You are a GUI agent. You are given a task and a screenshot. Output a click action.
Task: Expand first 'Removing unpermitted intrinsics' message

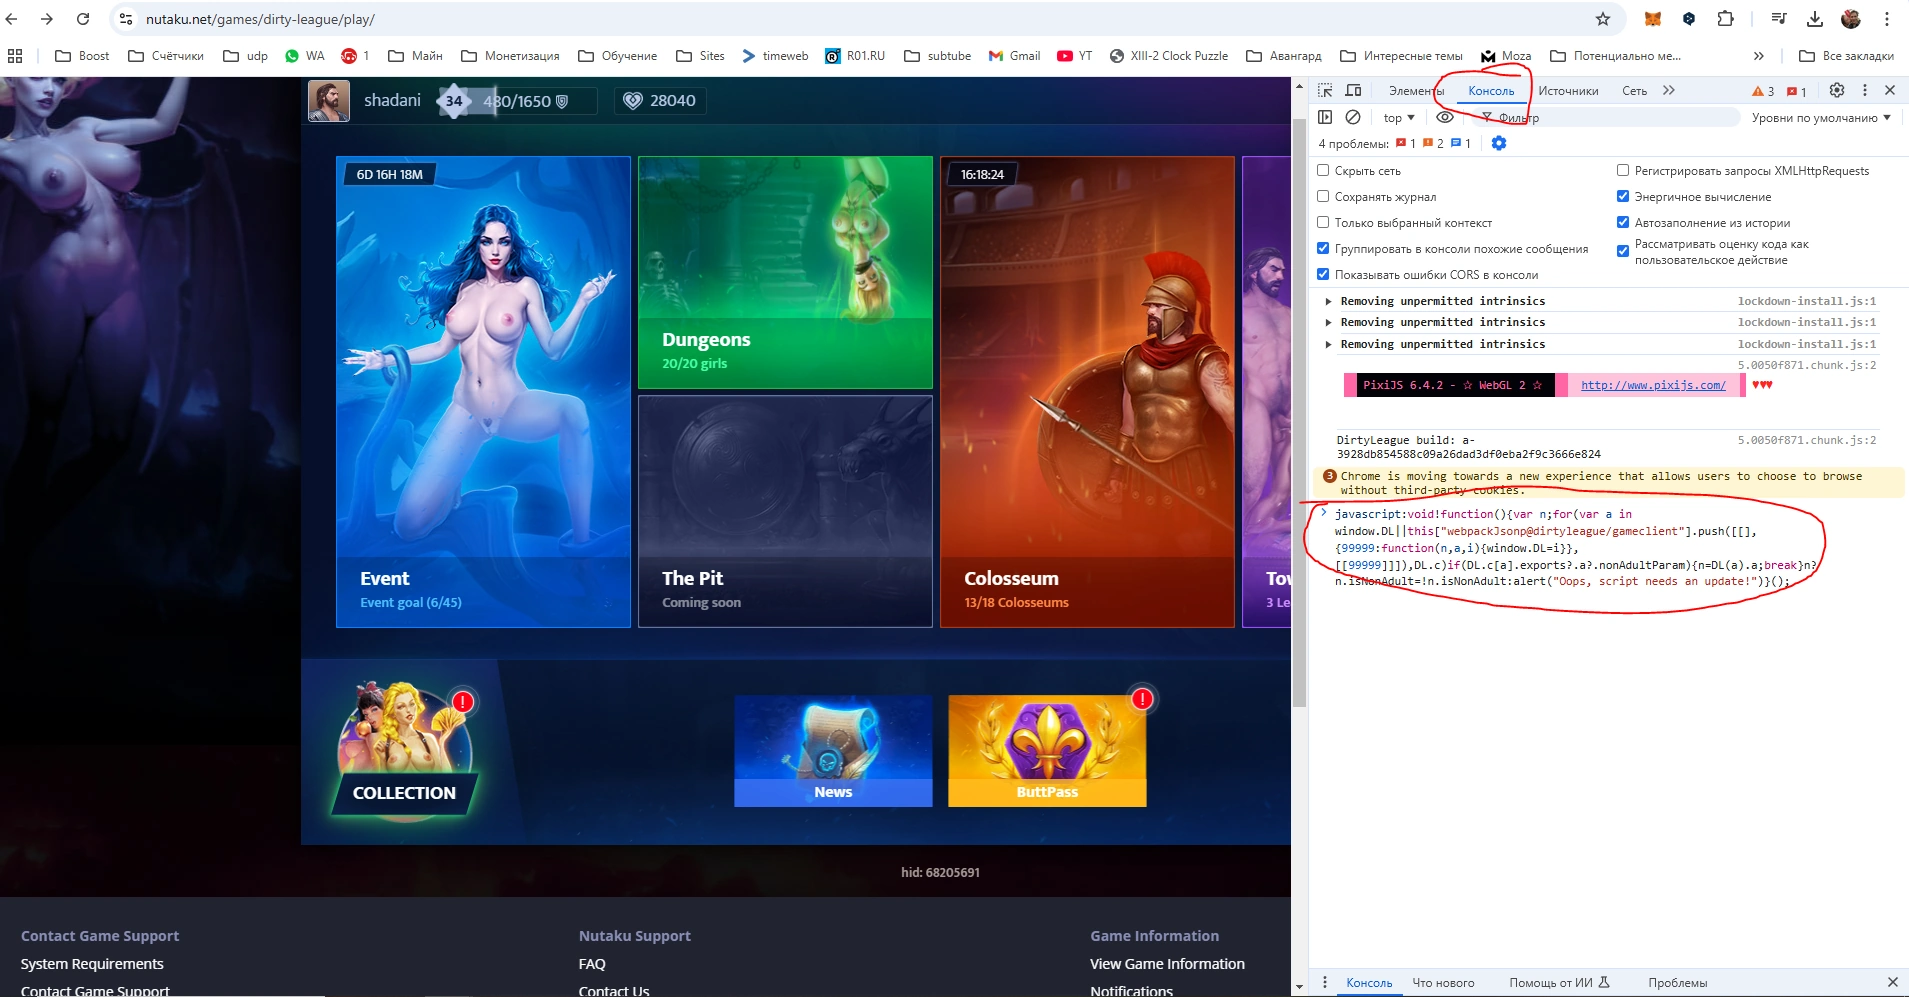pos(1328,301)
